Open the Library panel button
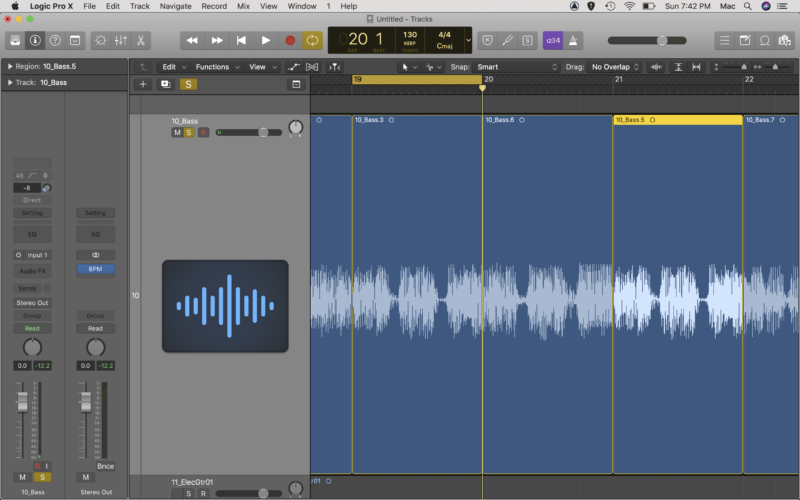Screen dimensions: 800x500 [15, 40]
